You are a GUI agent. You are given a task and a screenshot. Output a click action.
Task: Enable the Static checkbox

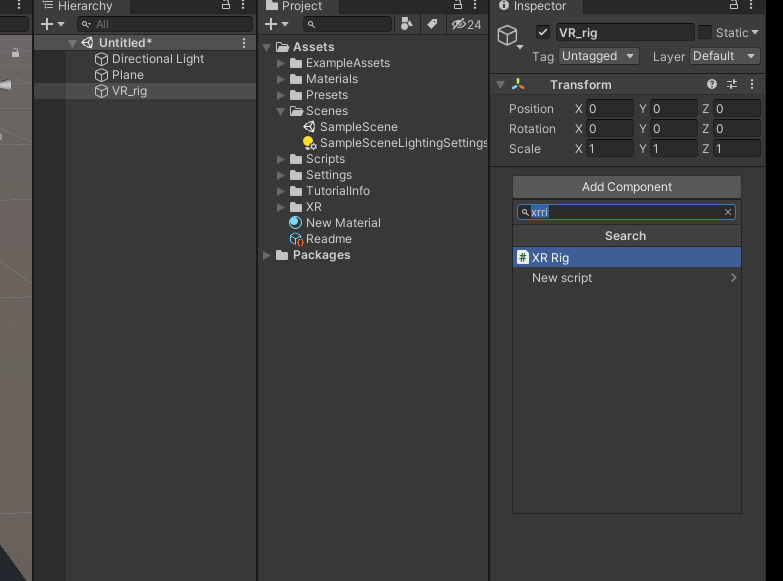coord(705,32)
